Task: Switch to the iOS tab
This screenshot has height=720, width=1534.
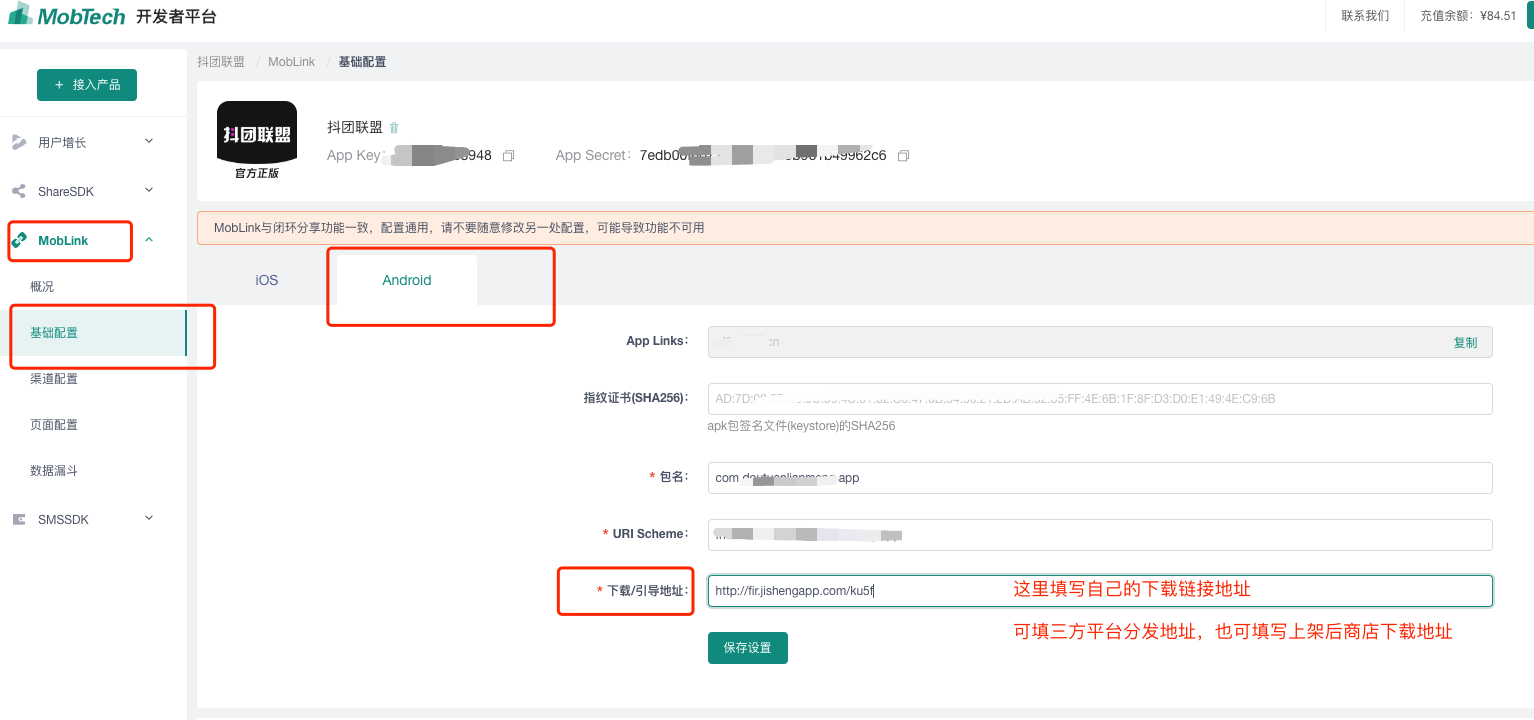Action: tap(267, 280)
